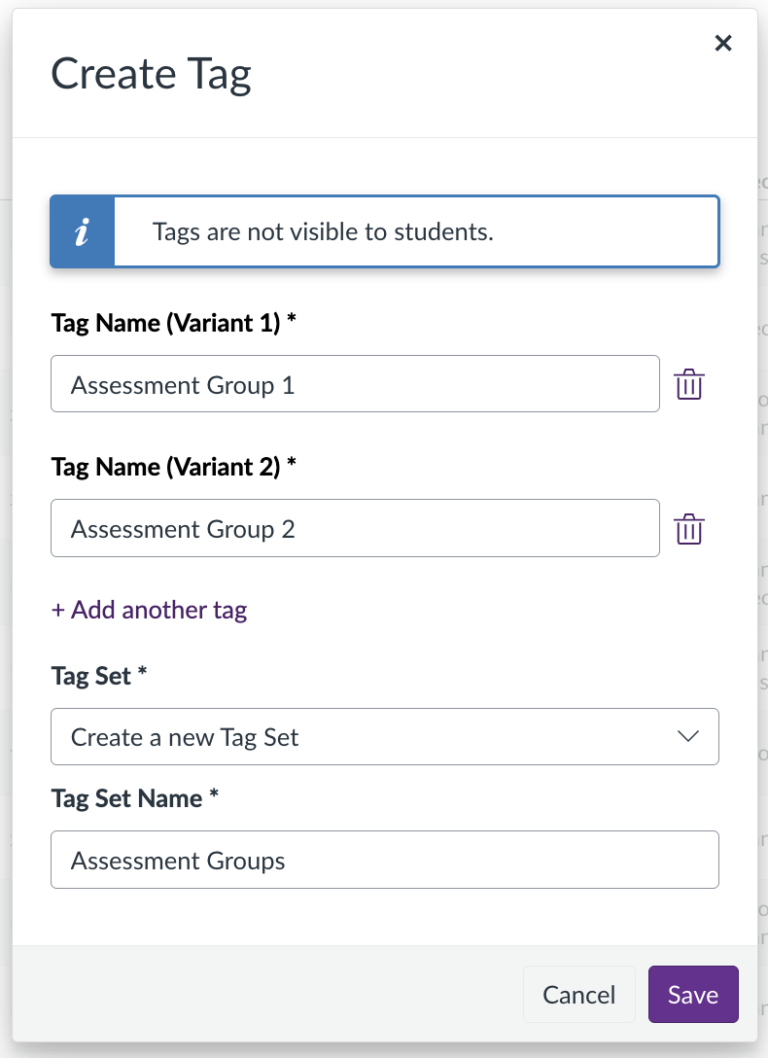Image resolution: width=768 pixels, height=1058 pixels.
Task: Click Add another tag
Action: [150, 610]
